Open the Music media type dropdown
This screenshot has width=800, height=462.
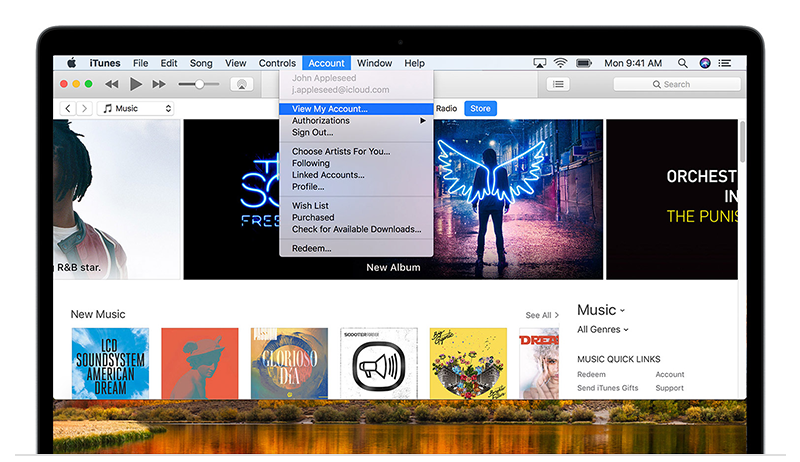coord(136,108)
